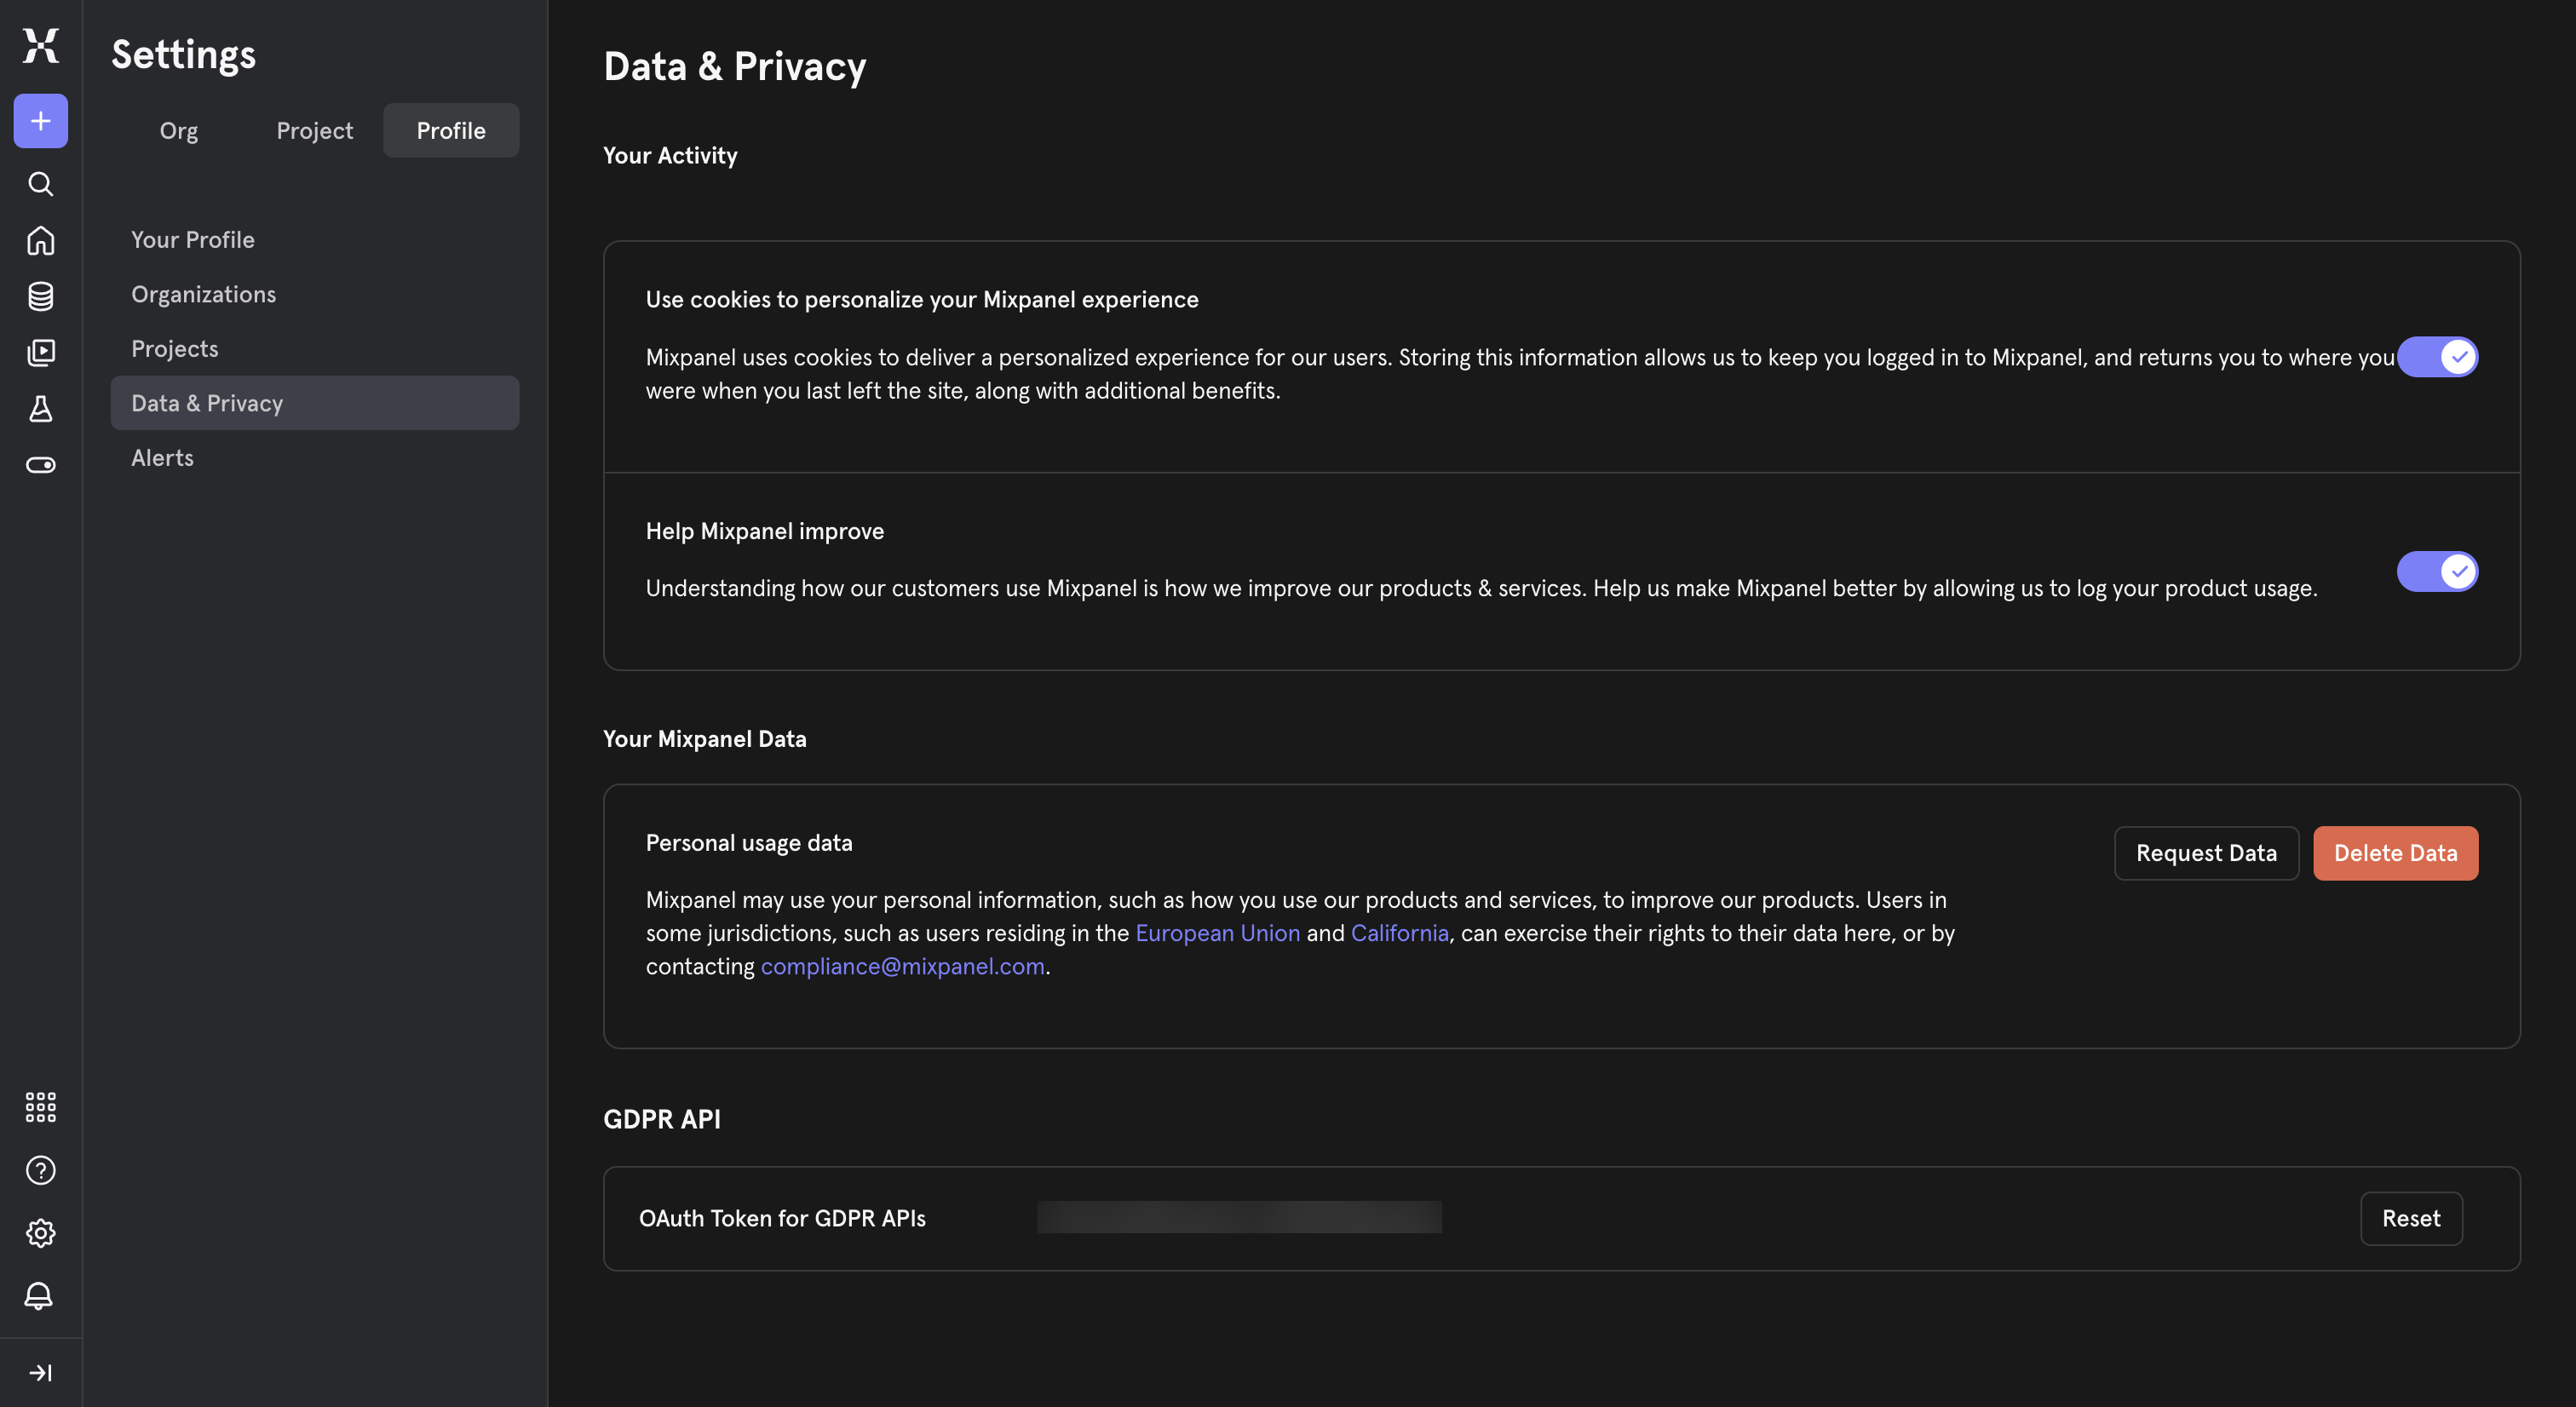Open the California link

(x=1399, y=933)
